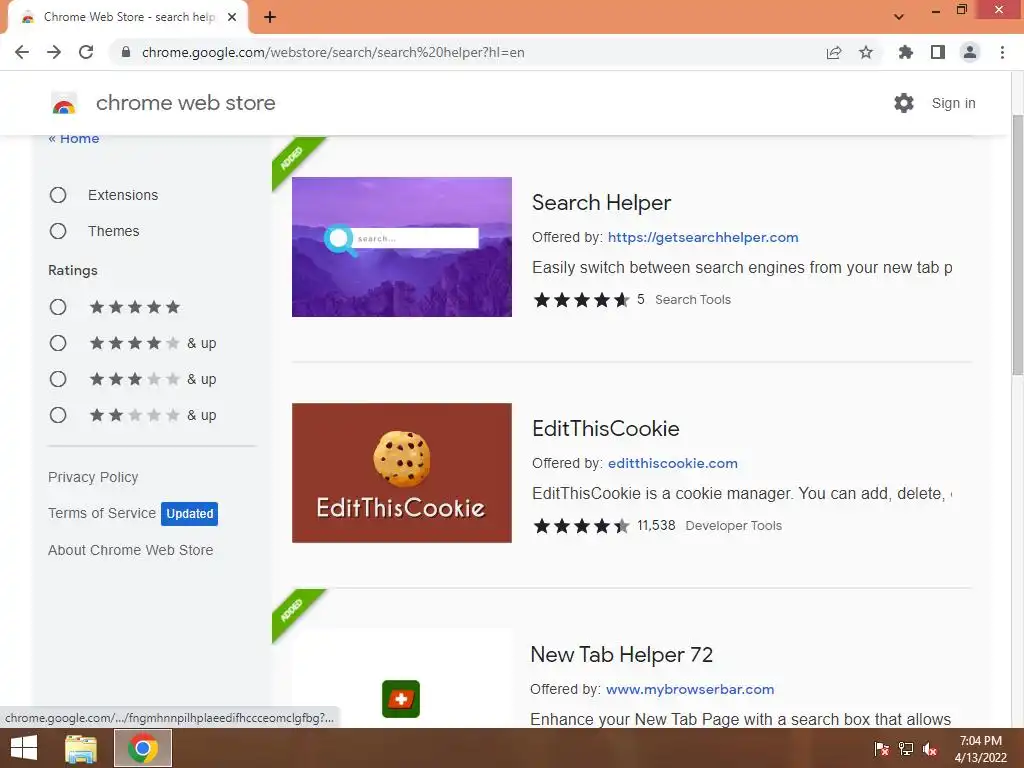Viewport: 1024px width, 768px height.
Task: Click the muted volume tray icon
Action: click(930, 749)
